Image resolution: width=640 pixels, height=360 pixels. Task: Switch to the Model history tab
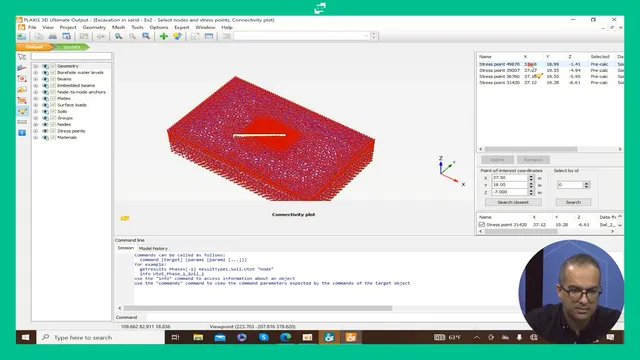pyautogui.click(x=153, y=248)
